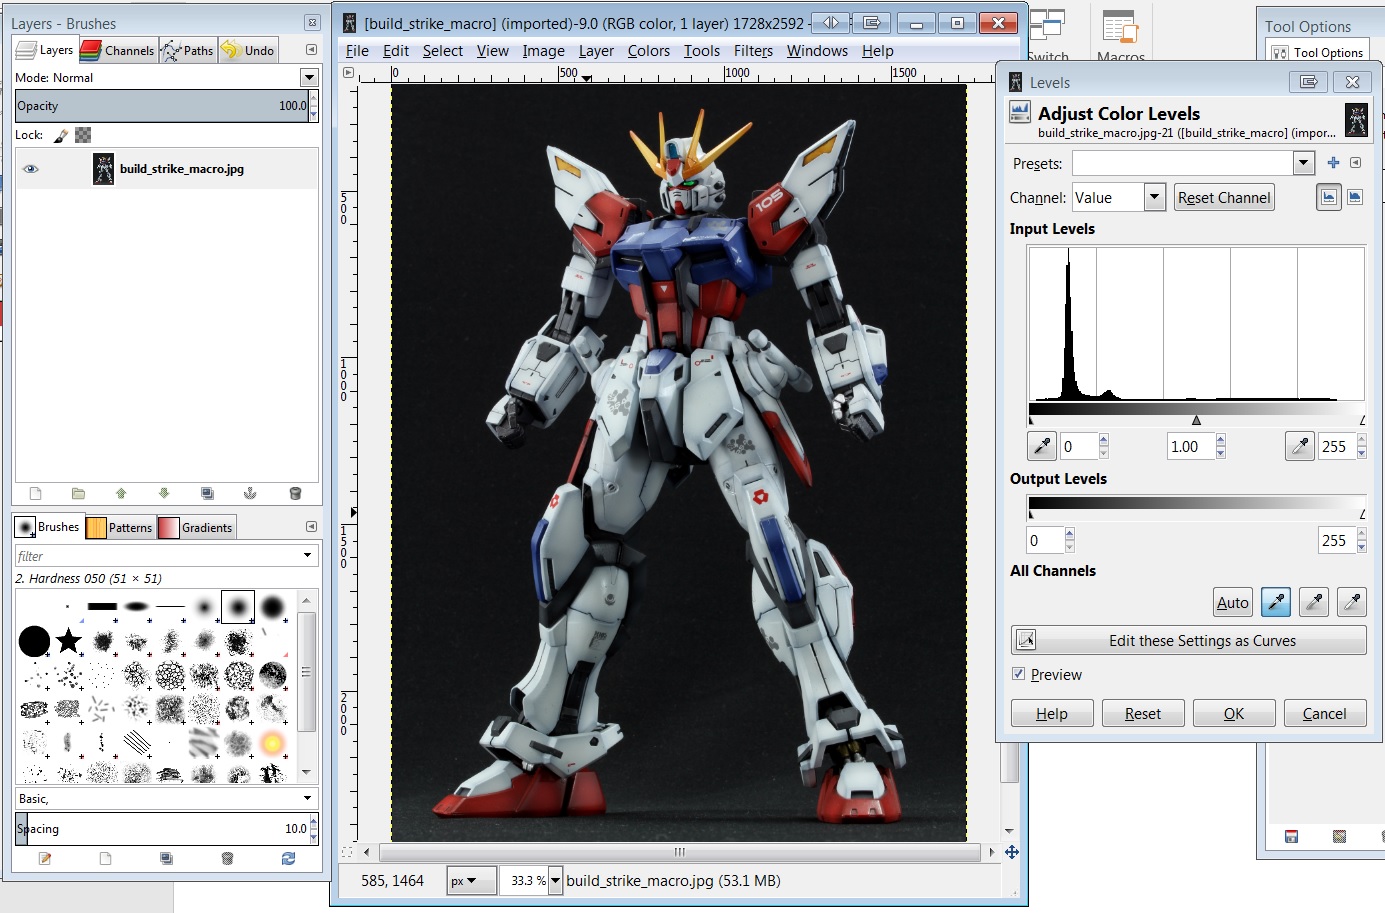Switch to the Paths tab
This screenshot has height=913, width=1385.
[187, 50]
